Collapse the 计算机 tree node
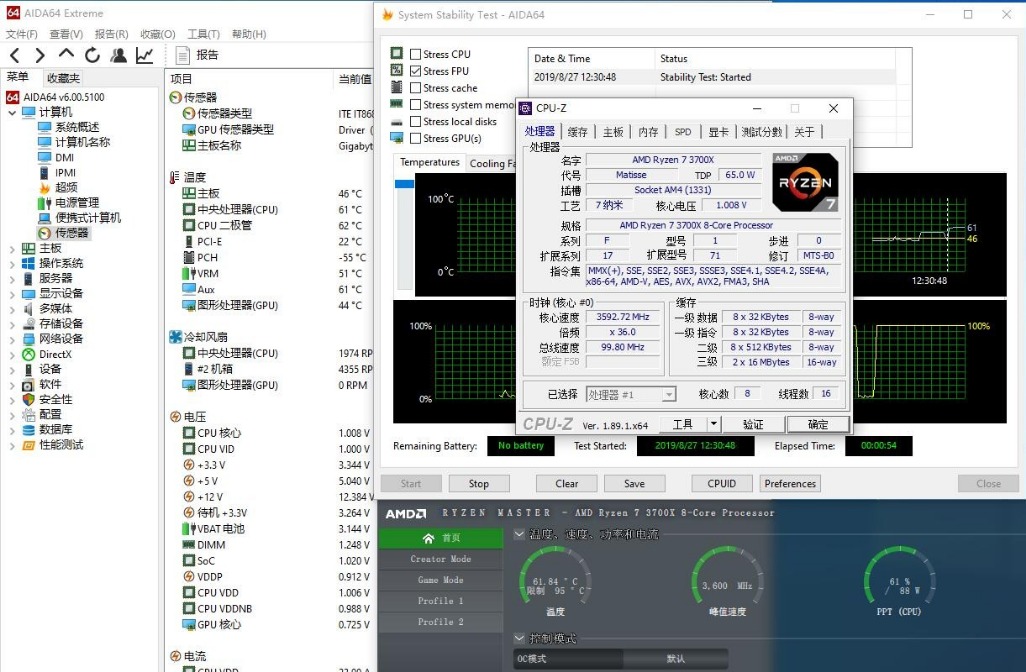 [12, 113]
